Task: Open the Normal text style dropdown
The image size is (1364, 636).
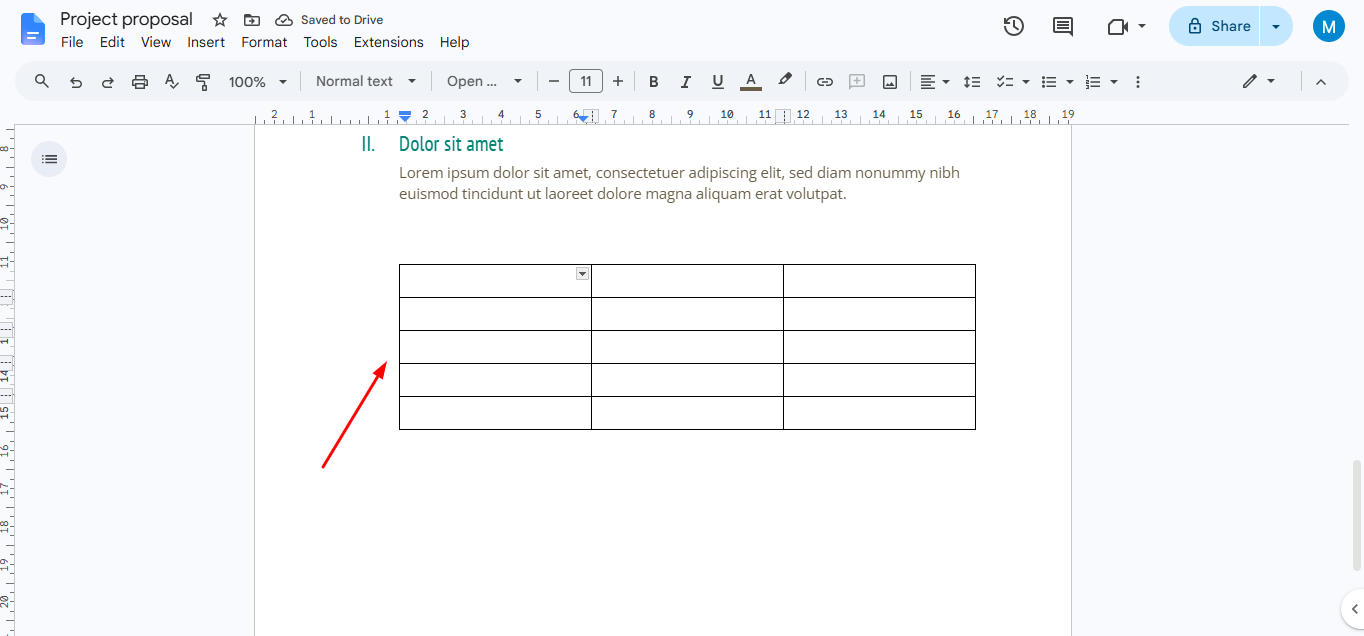Action: coord(366,82)
